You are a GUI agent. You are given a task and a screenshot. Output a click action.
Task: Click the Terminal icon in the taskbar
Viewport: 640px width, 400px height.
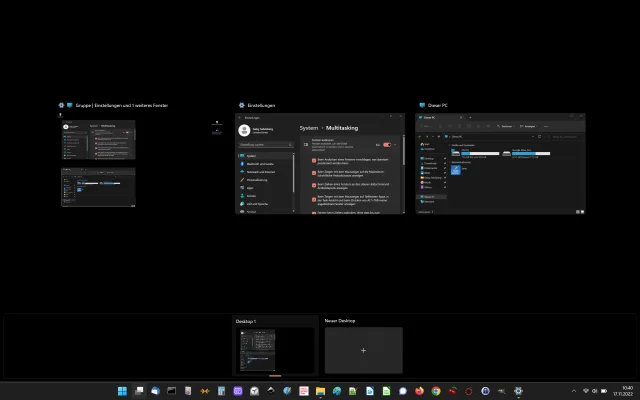[171, 390]
